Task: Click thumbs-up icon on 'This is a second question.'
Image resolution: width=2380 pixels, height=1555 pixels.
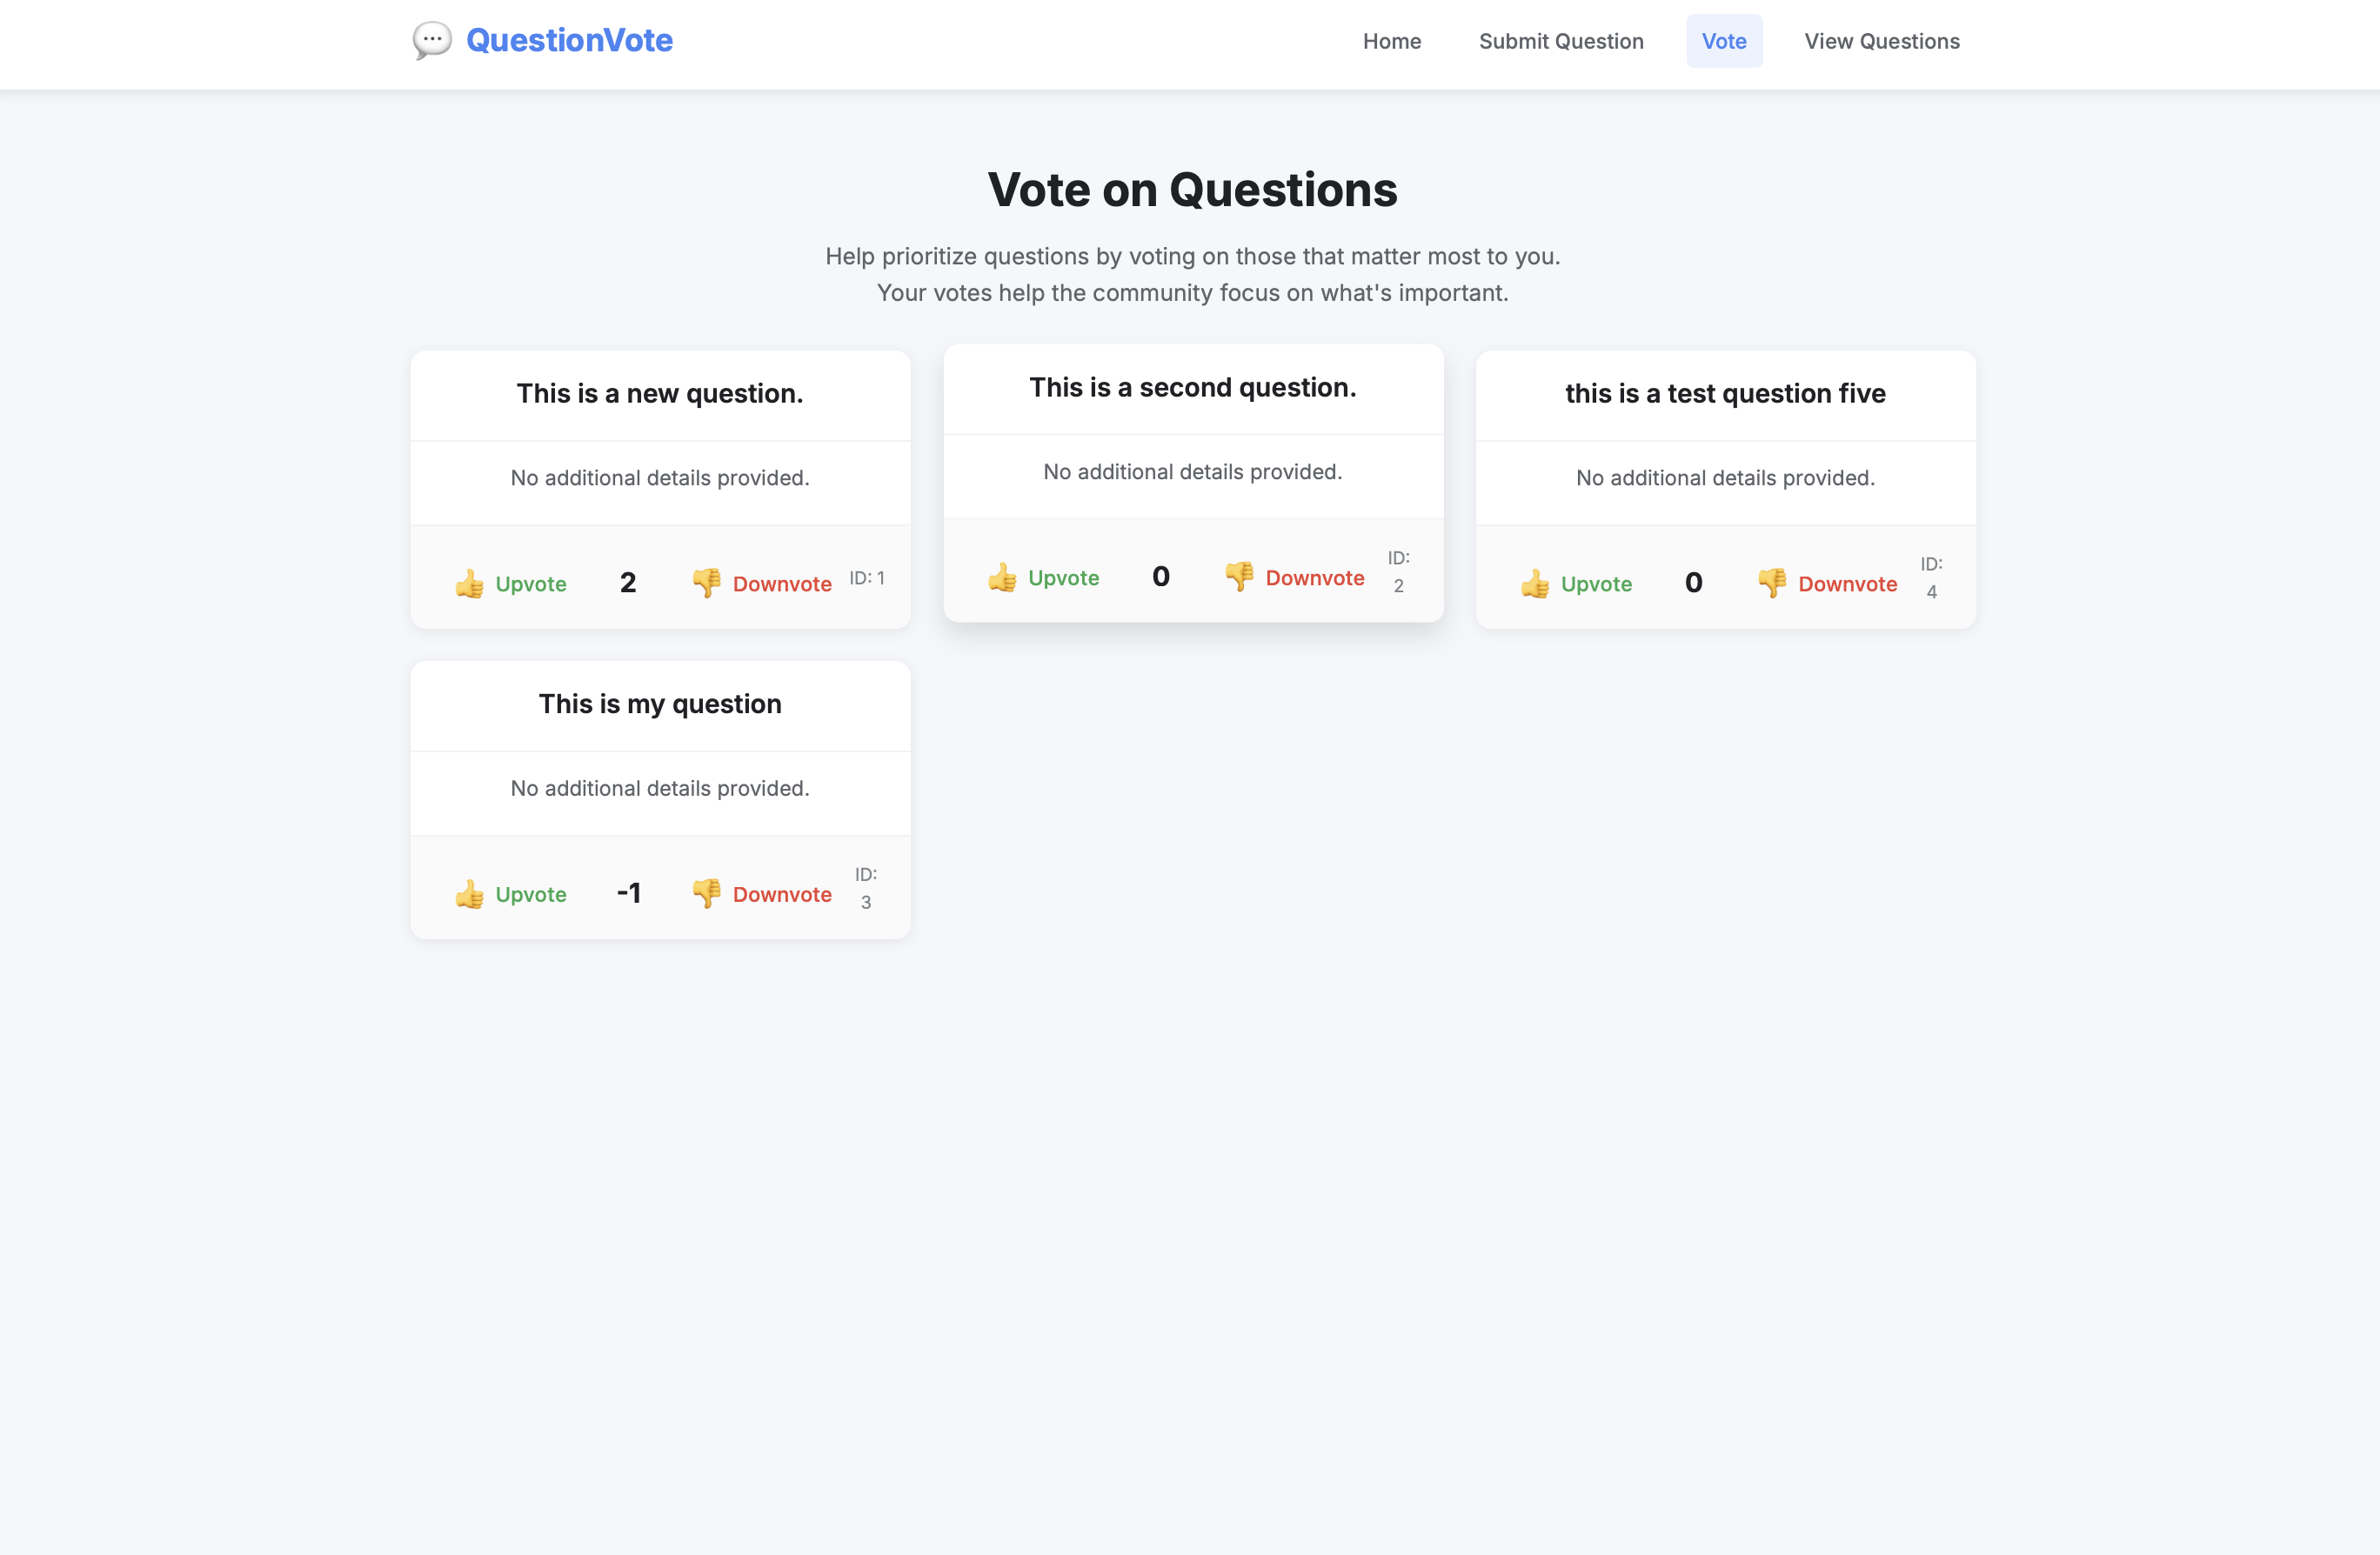Action: pos(1003,577)
